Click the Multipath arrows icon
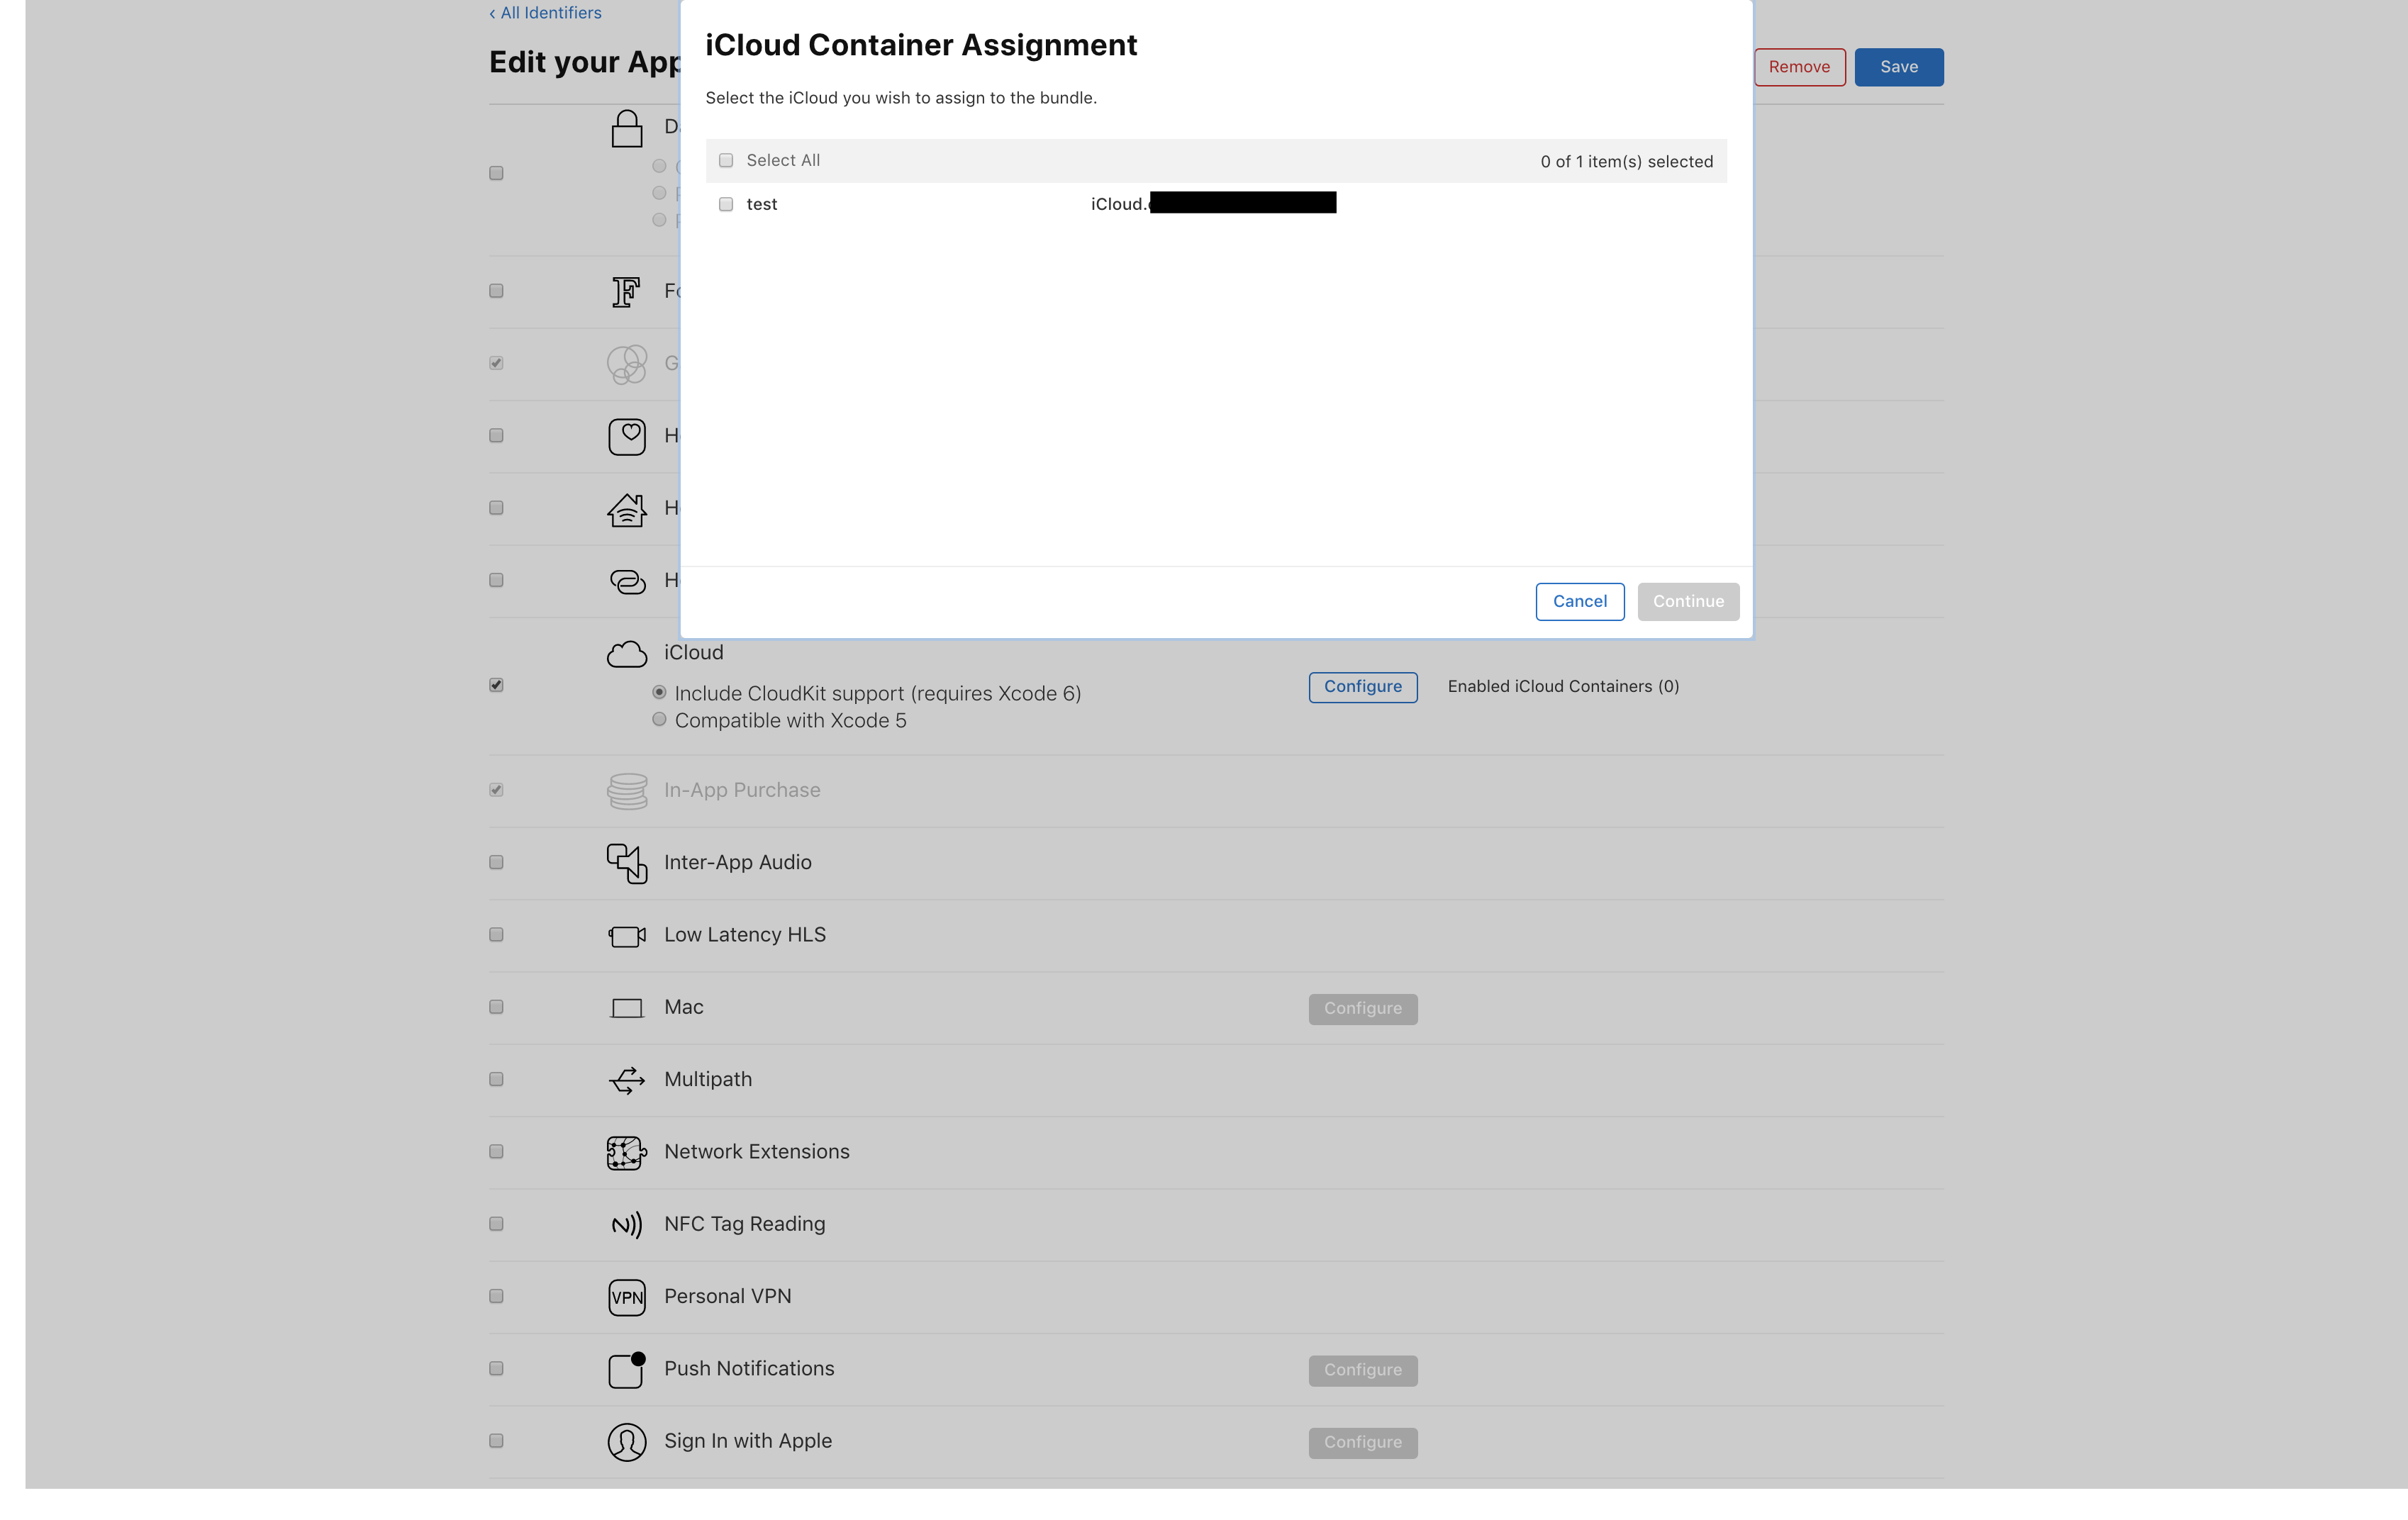Image resolution: width=2408 pixels, height=1520 pixels. pyautogui.click(x=627, y=1081)
